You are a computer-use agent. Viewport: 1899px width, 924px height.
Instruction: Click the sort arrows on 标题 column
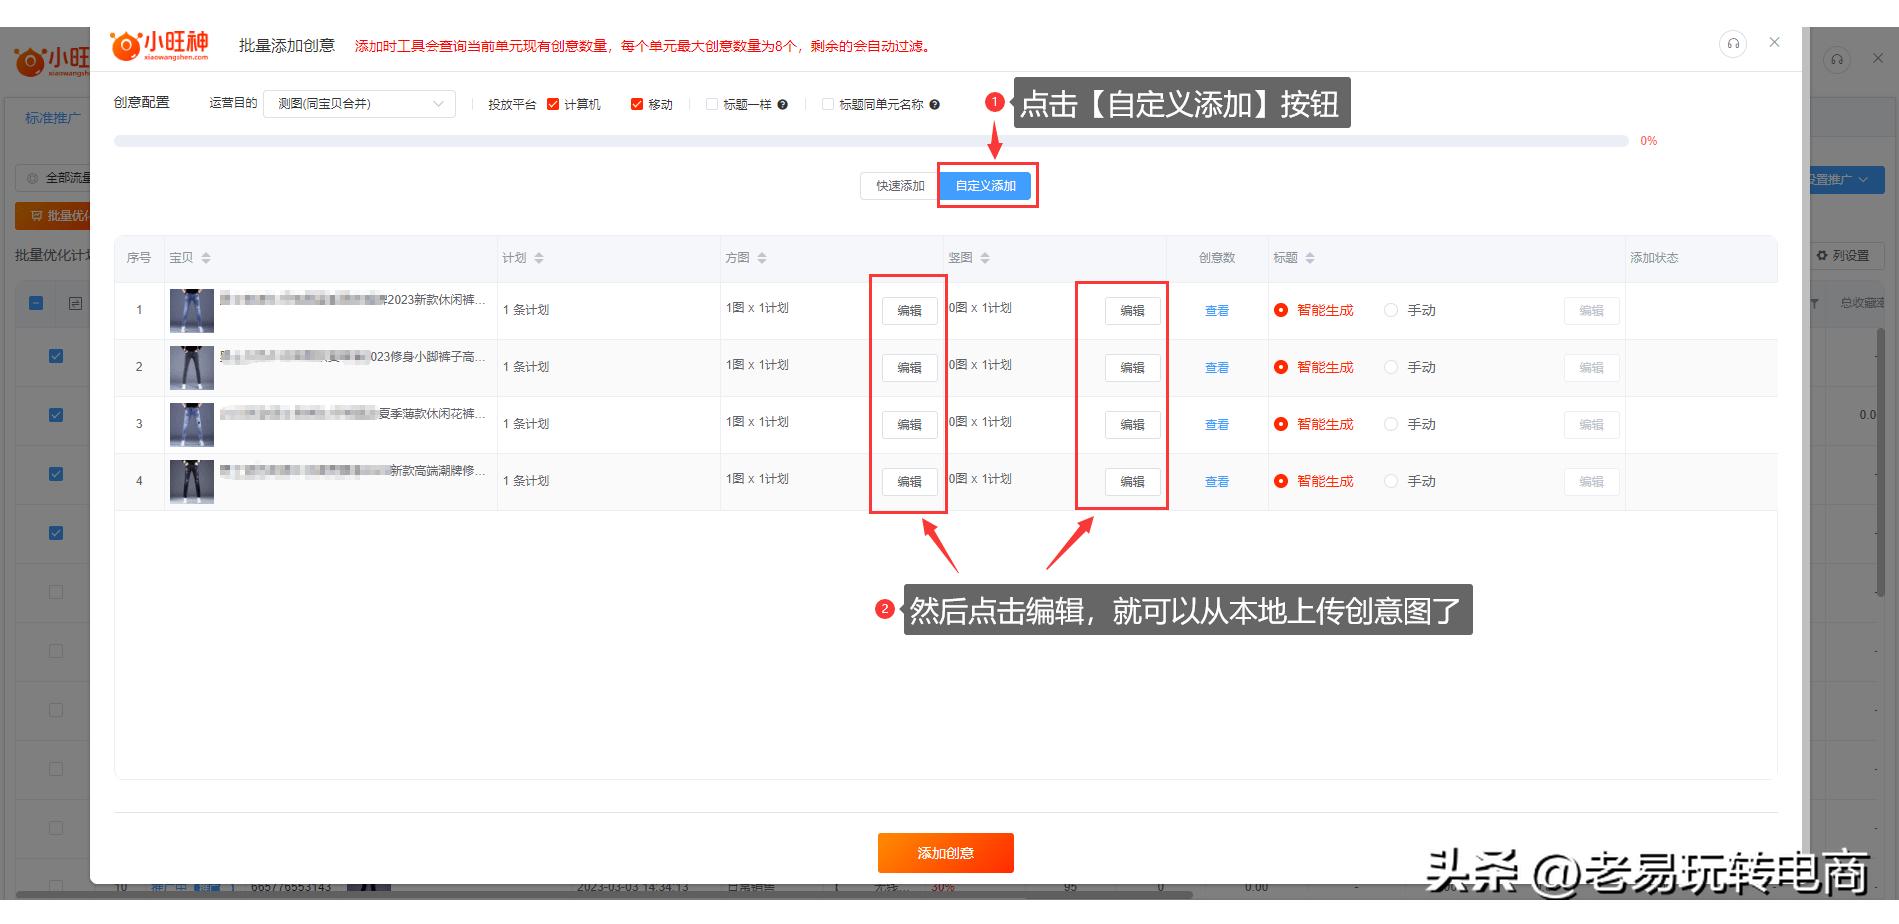coord(1311,257)
